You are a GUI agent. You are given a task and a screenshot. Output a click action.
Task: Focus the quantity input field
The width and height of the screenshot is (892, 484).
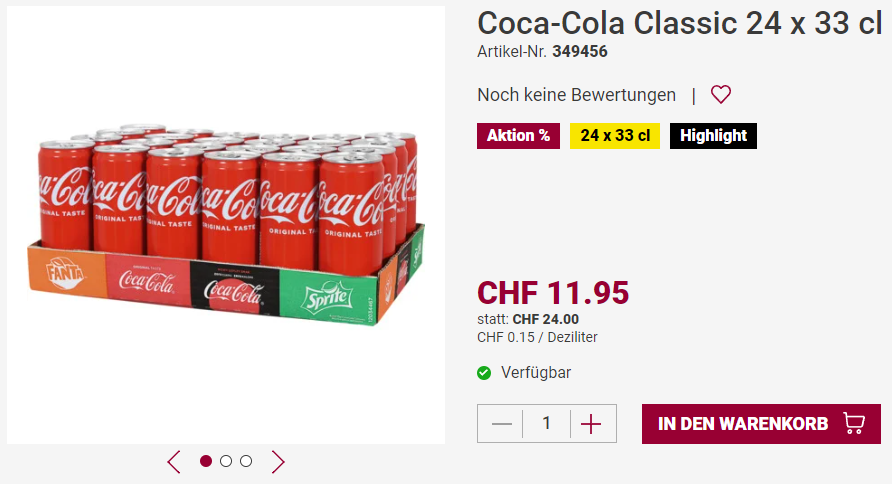546,424
